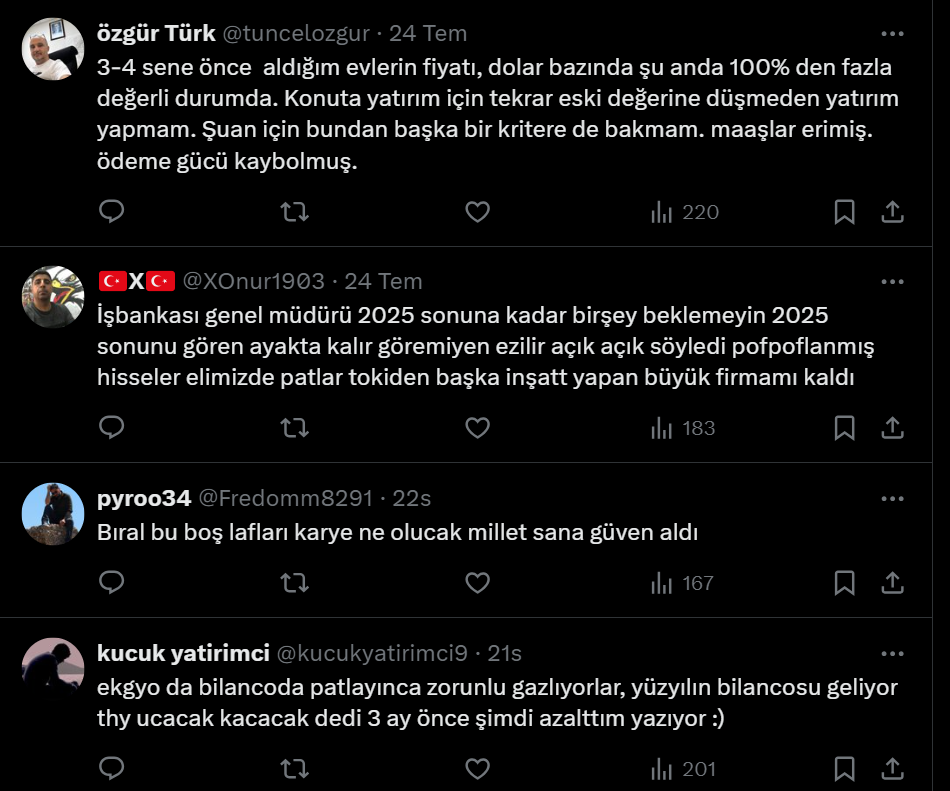Click pyroo34's profile picture
This screenshot has width=950, height=791.
point(52,513)
